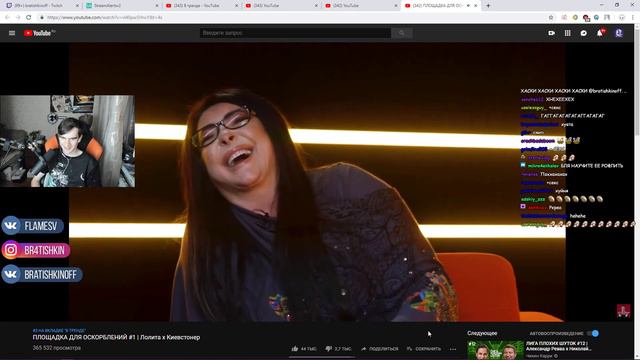Open the YouTube messages icon
Viewport: 640px width, 360px height.
point(584,33)
